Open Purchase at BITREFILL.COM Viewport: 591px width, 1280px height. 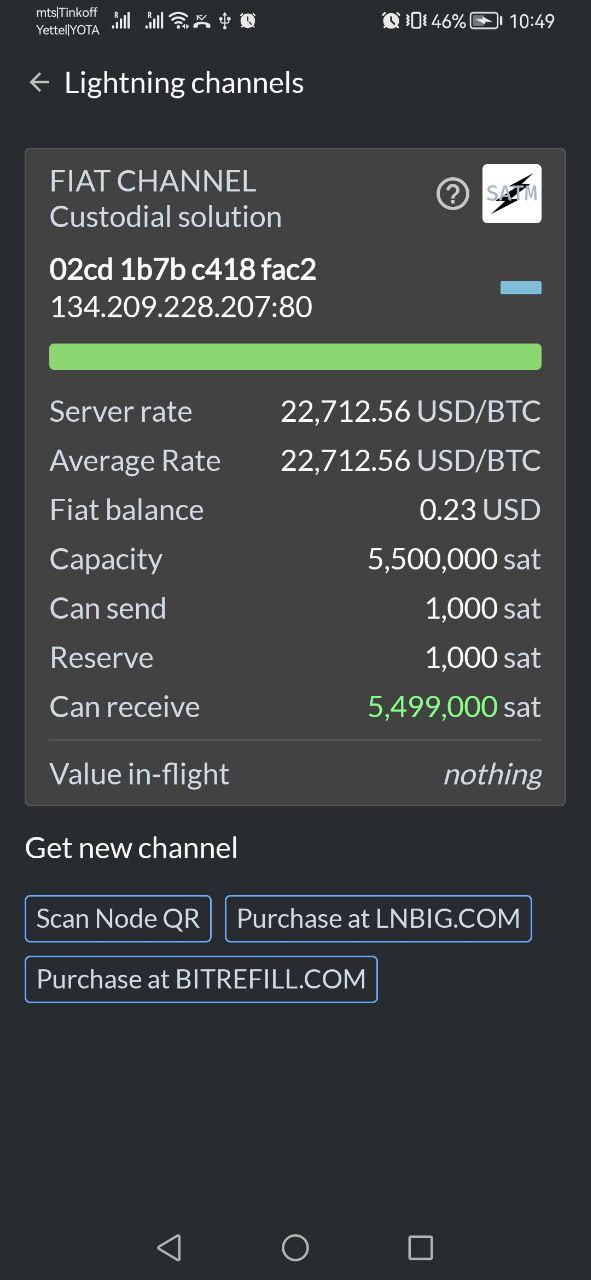point(201,979)
